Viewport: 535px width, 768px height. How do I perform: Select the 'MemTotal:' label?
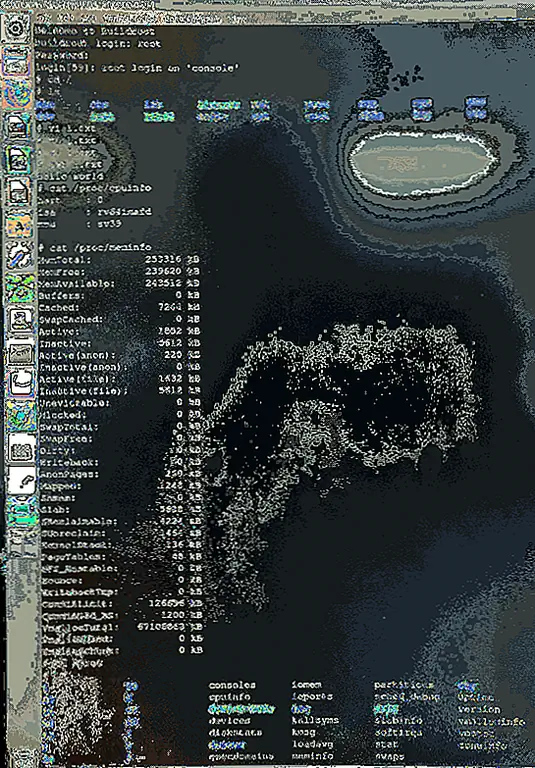tap(65, 260)
